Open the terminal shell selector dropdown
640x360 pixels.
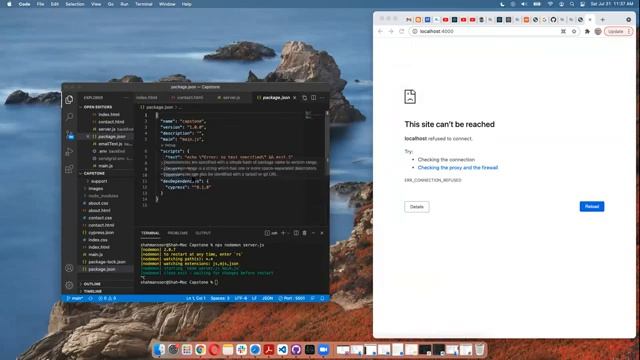point(271,233)
